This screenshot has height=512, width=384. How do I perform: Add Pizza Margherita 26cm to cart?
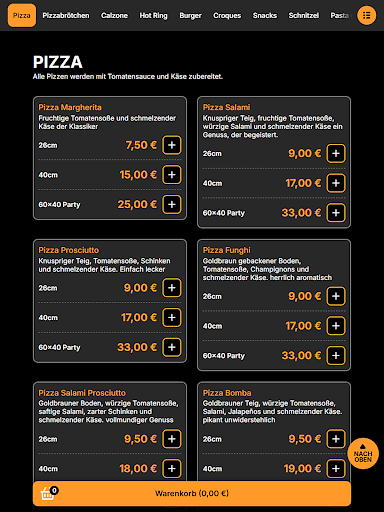[x=172, y=145]
